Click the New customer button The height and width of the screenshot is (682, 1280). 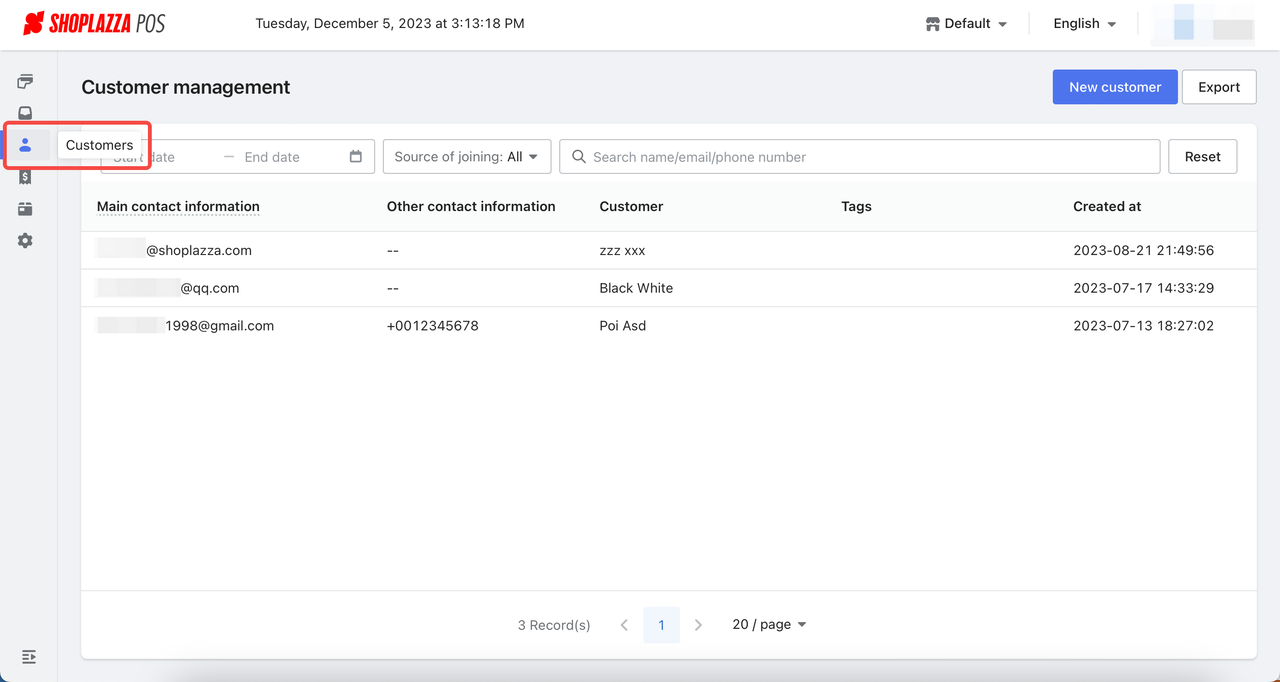[1114, 87]
